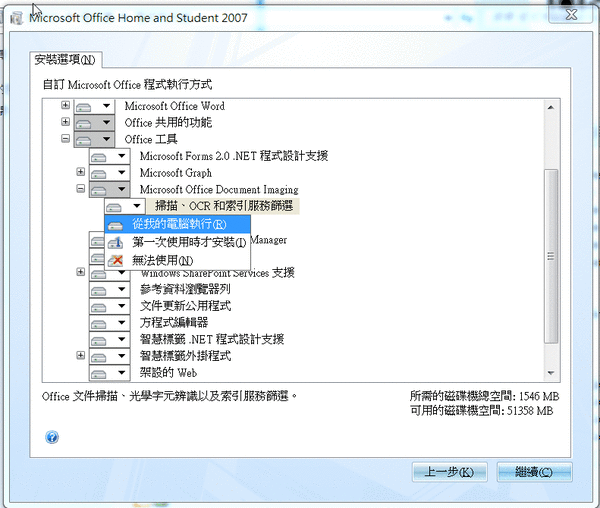Select Windows SharePoint Services 支援 row
This screenshot has height=508, width=600.
217,273
